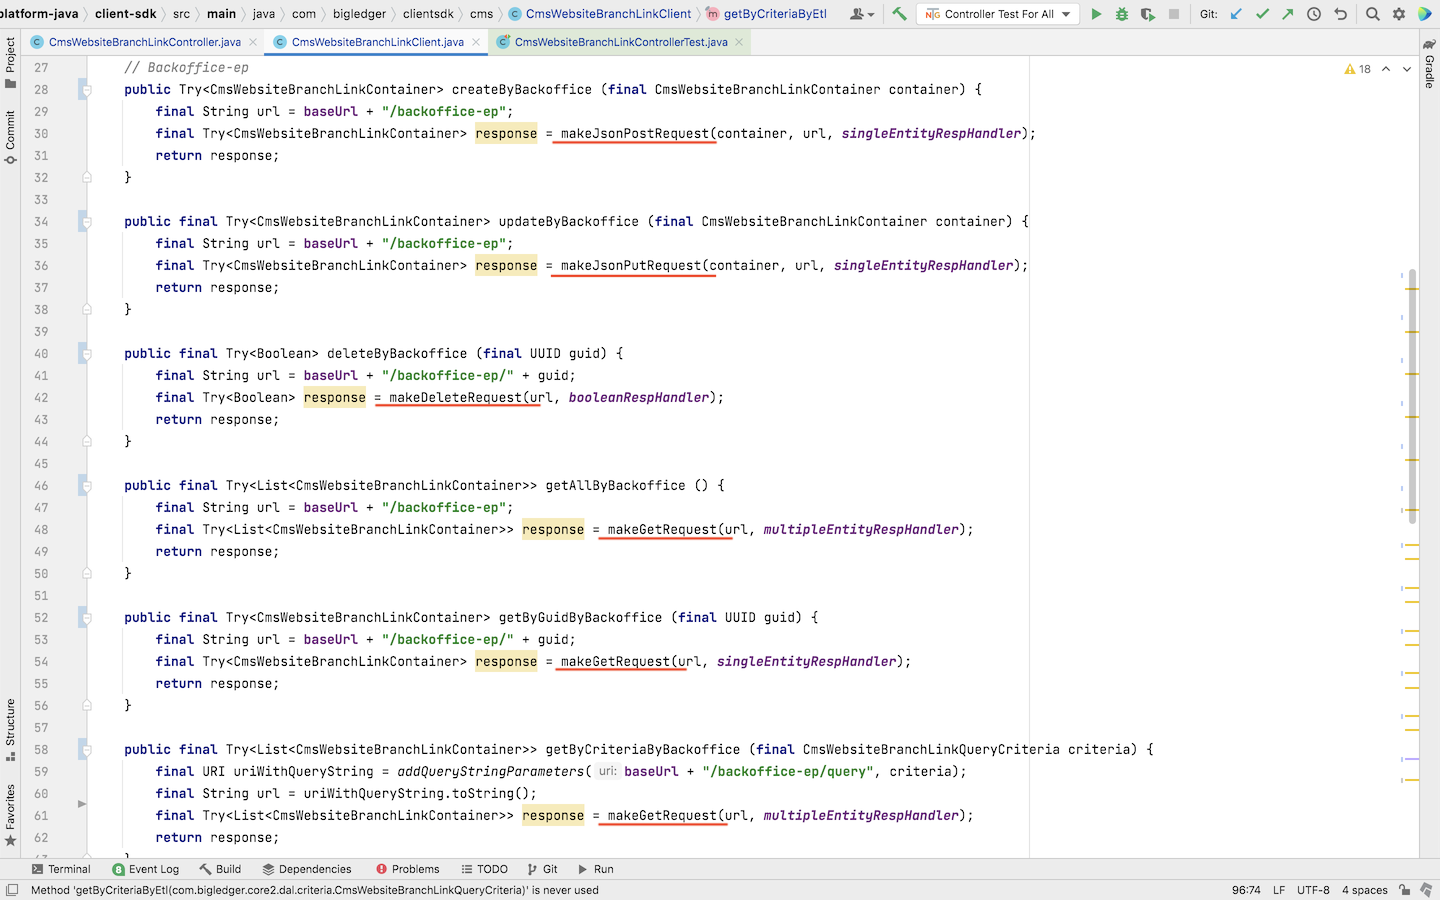1440x900 pixels.
Task: Click Git update project arrow
Action: (x=1237, y=14)
